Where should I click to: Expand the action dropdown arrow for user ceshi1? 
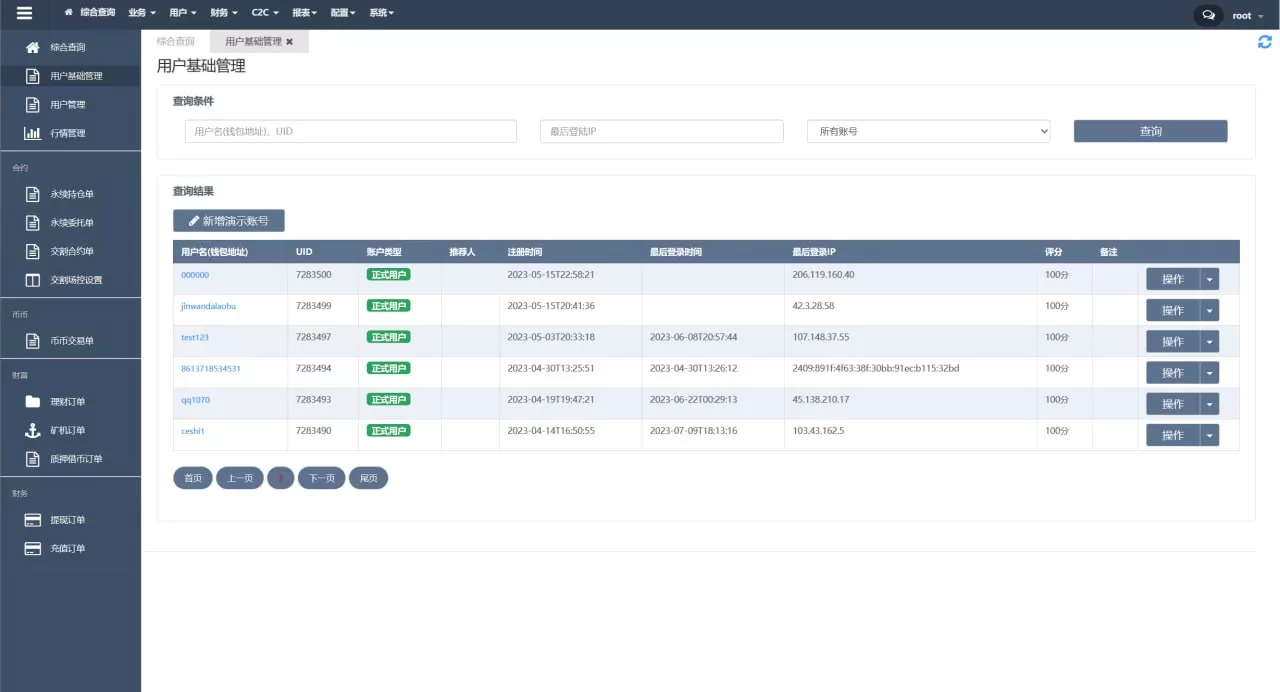coord(1209,435)
